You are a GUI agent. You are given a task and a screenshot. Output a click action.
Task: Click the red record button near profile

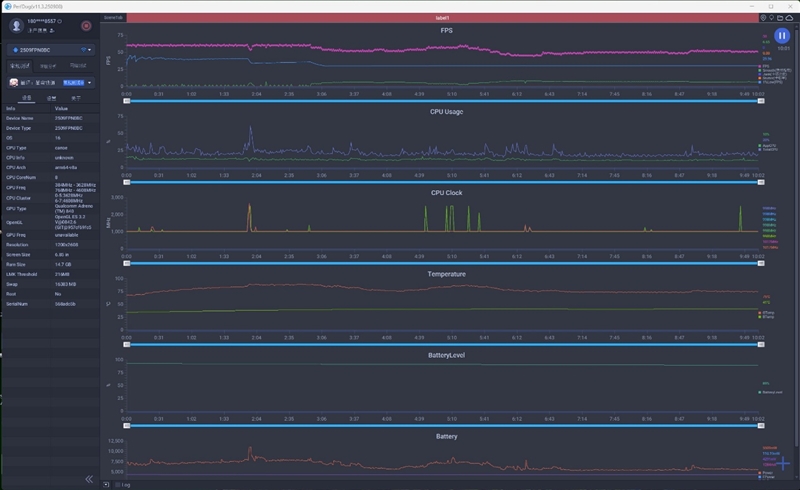tap(86, 25)
